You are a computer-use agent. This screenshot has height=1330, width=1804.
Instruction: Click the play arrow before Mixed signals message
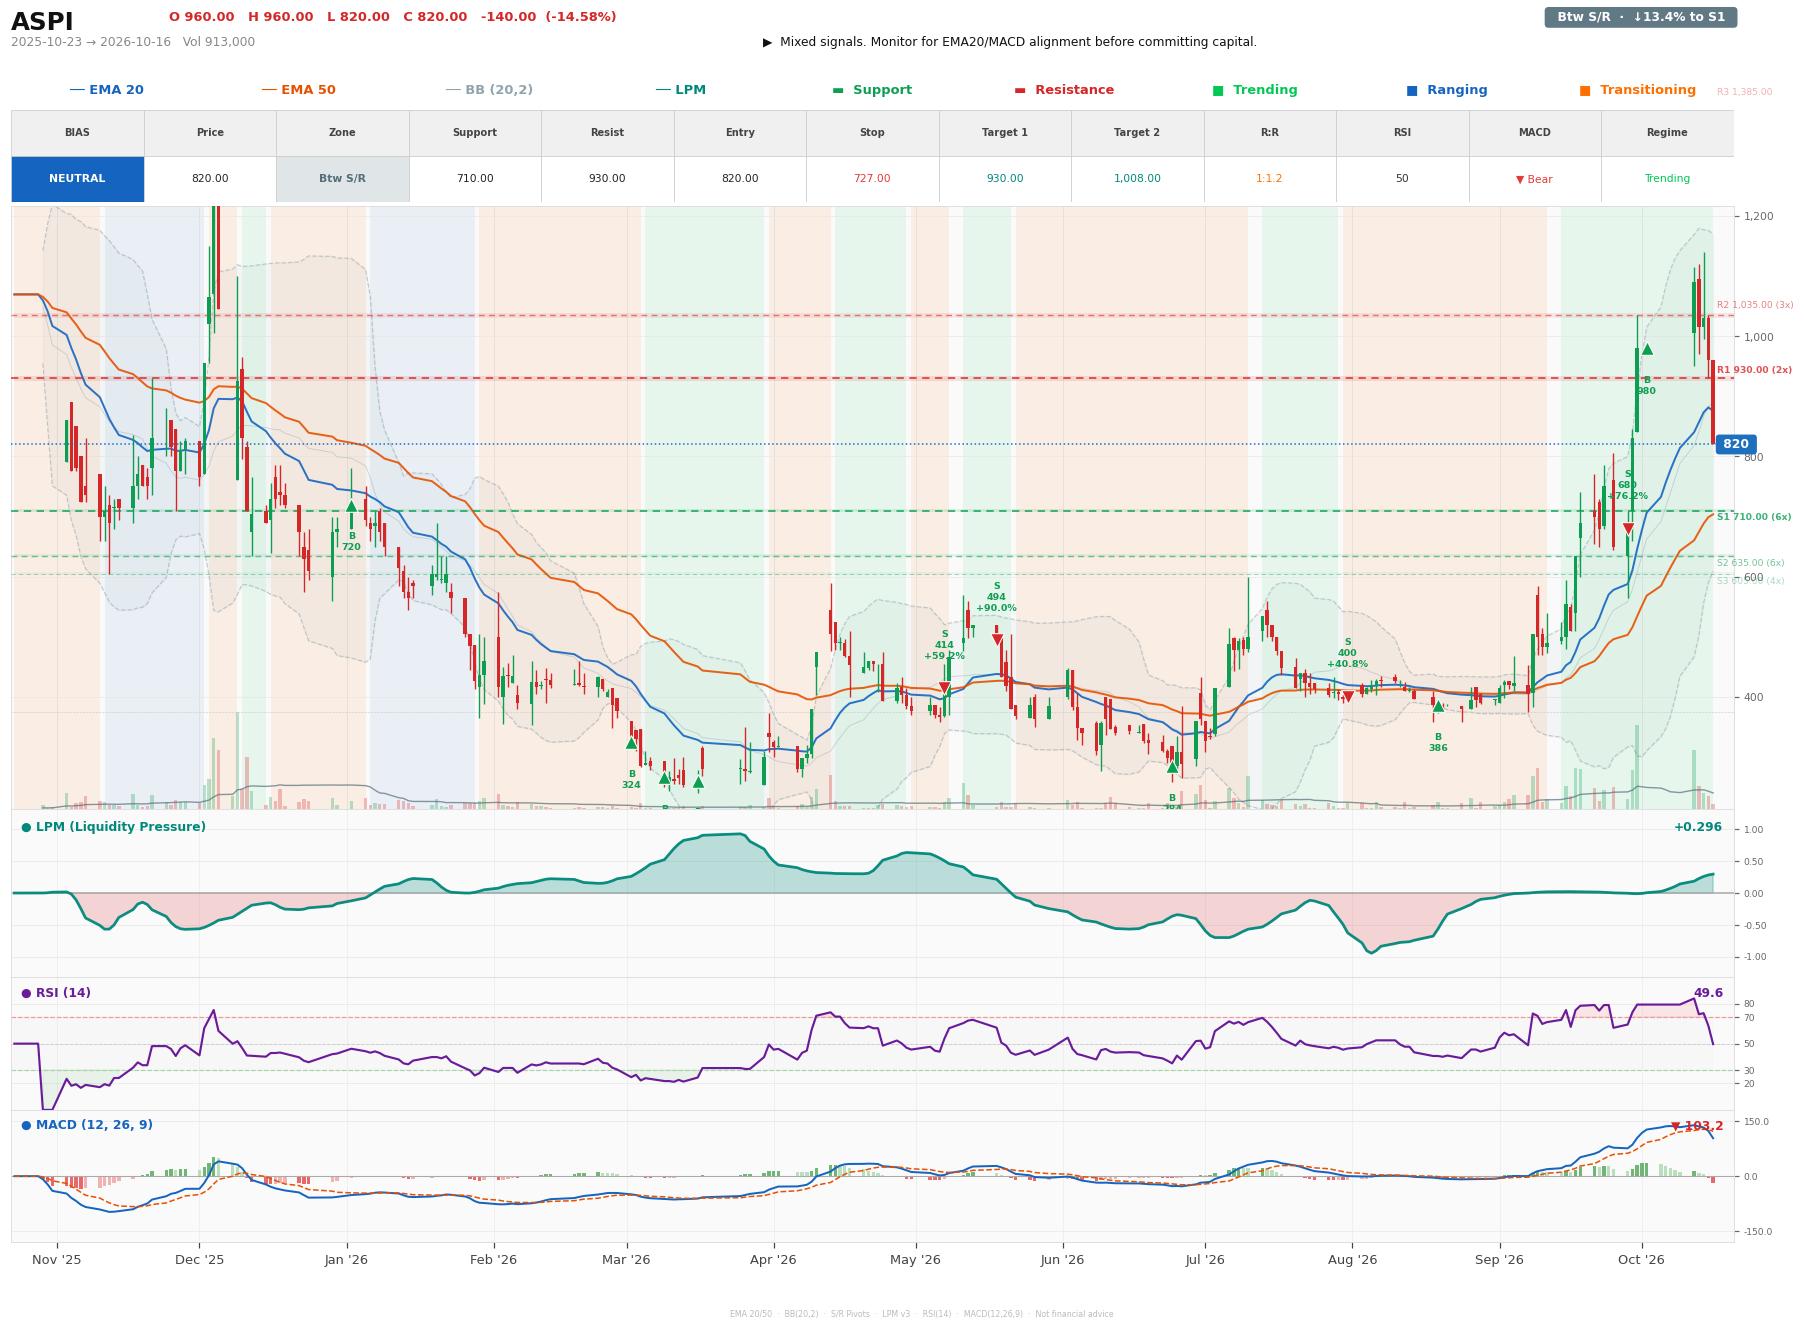(x=767, y=42)
